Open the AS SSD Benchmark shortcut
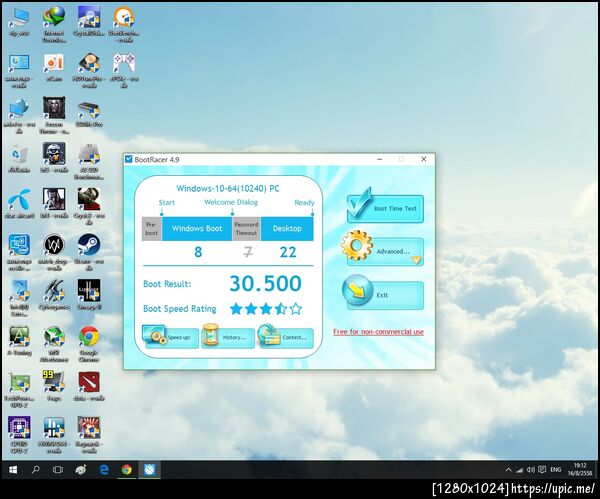Image resolution: width=600 pixels, height=499 pixels. pos(89,161)
